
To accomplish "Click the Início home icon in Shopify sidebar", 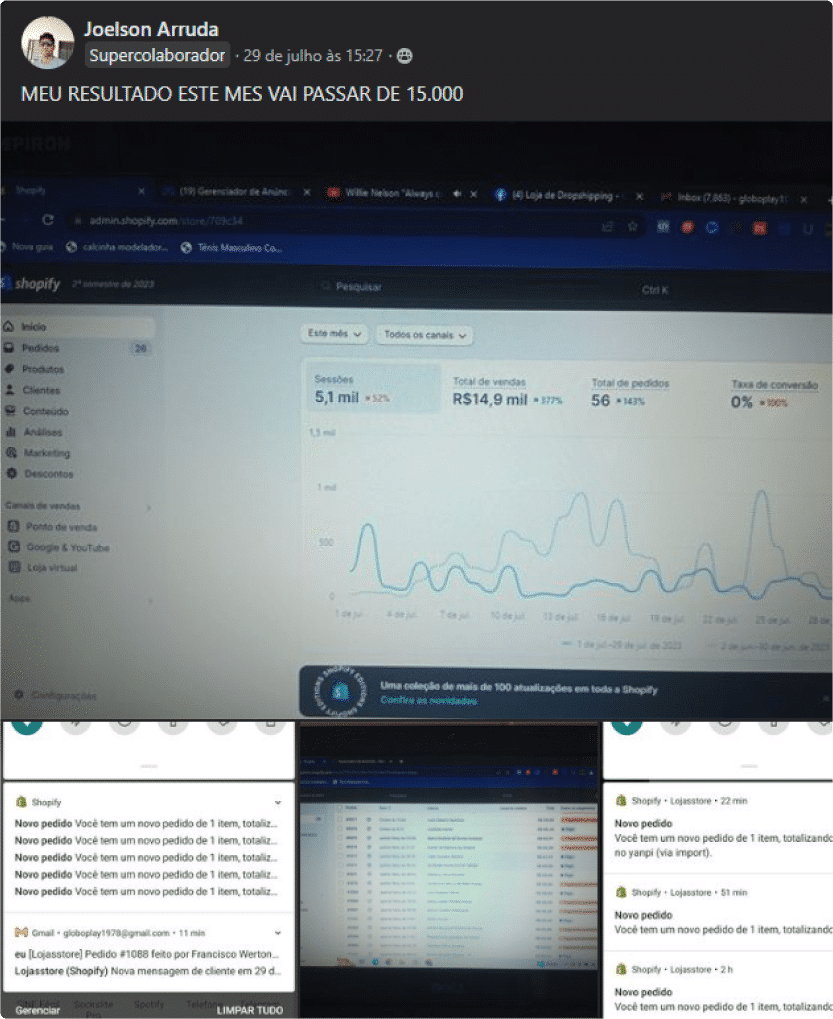I will [x=9, y=327].
